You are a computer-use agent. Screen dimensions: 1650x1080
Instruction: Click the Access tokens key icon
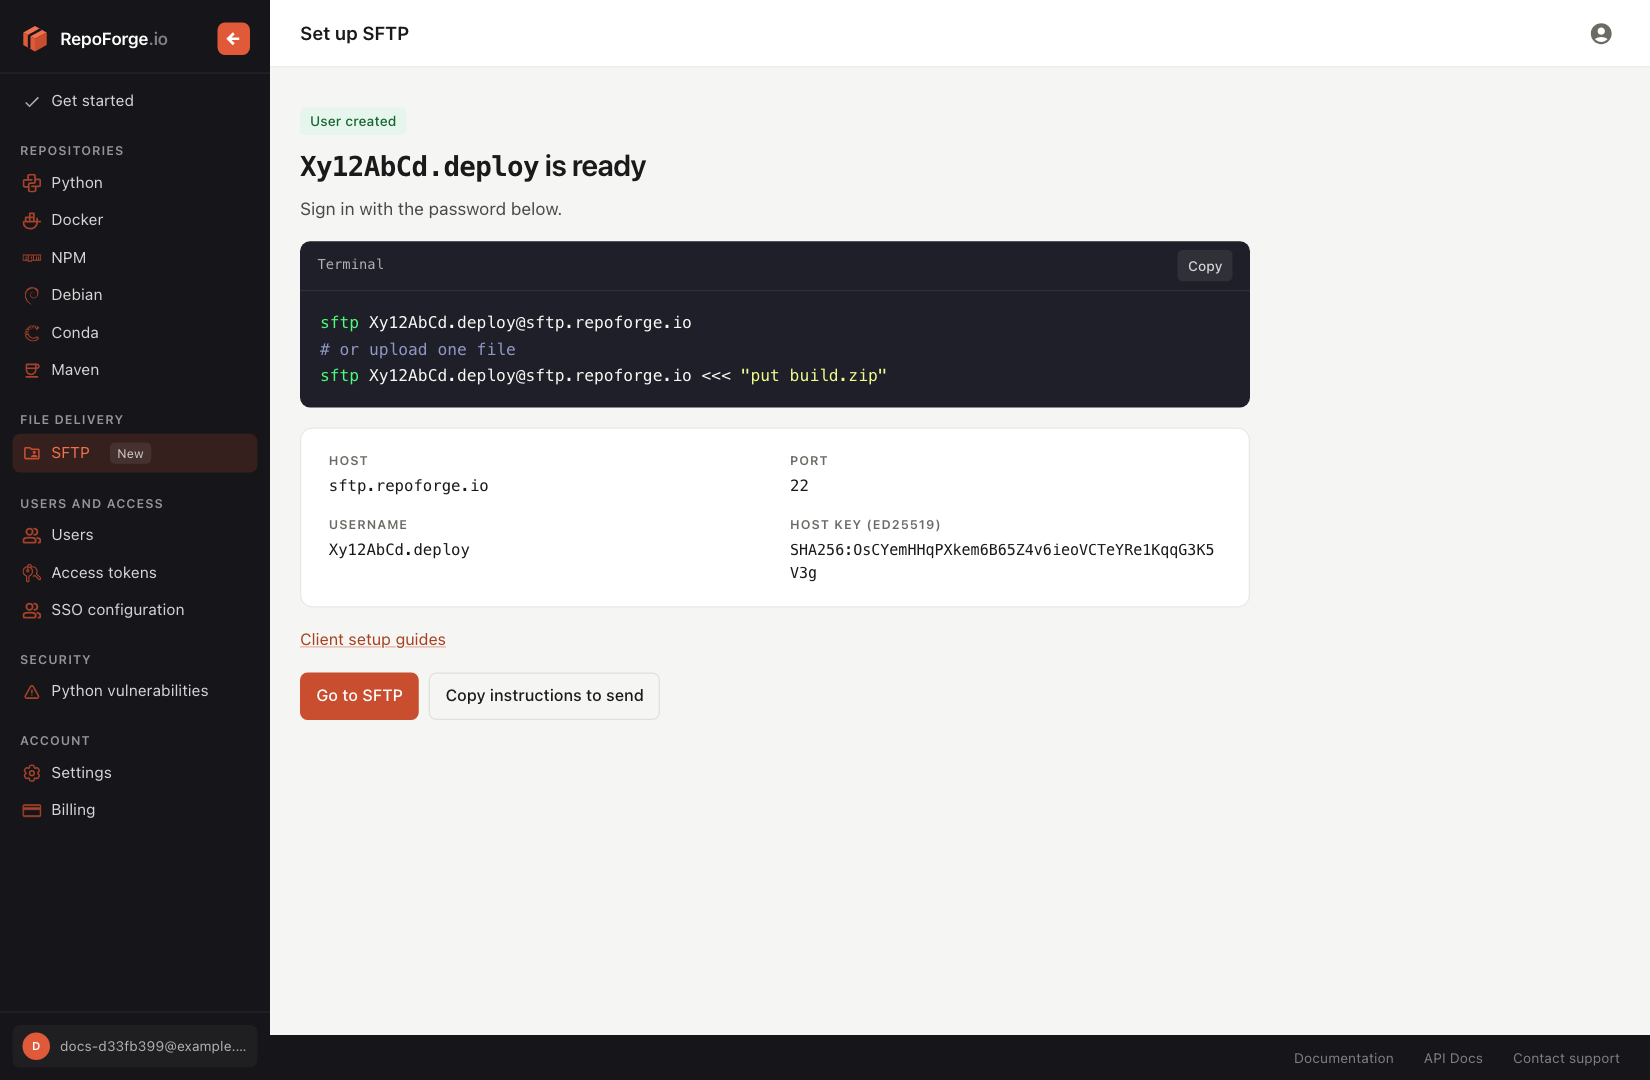click(32, 573)
